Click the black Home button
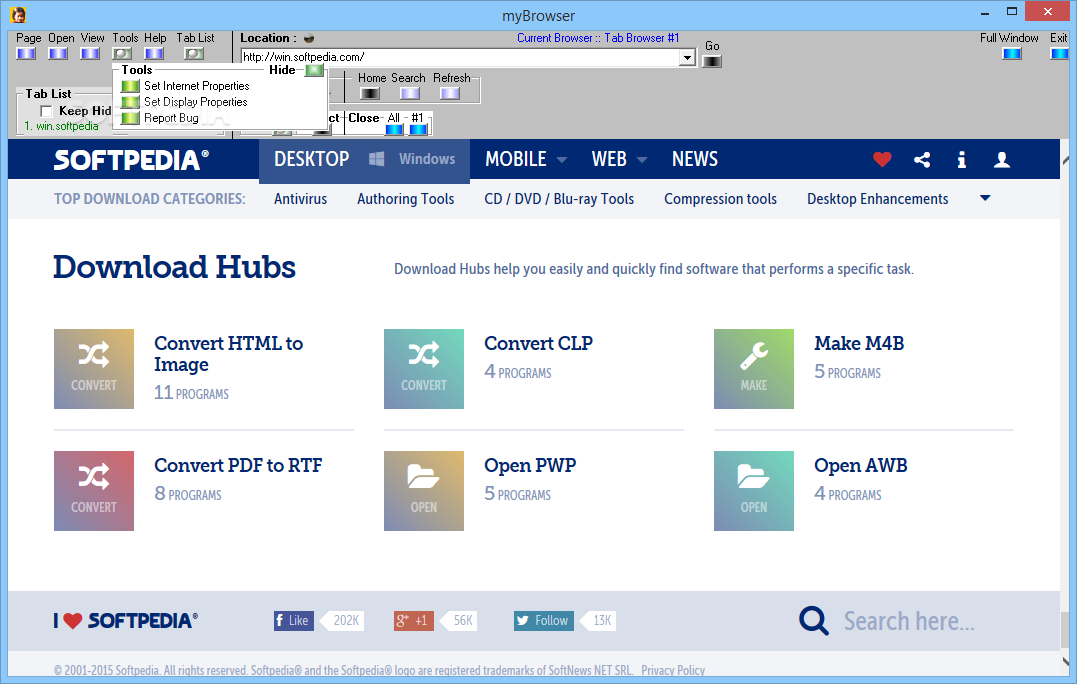 pyautogui.click(x=370, y=93)
